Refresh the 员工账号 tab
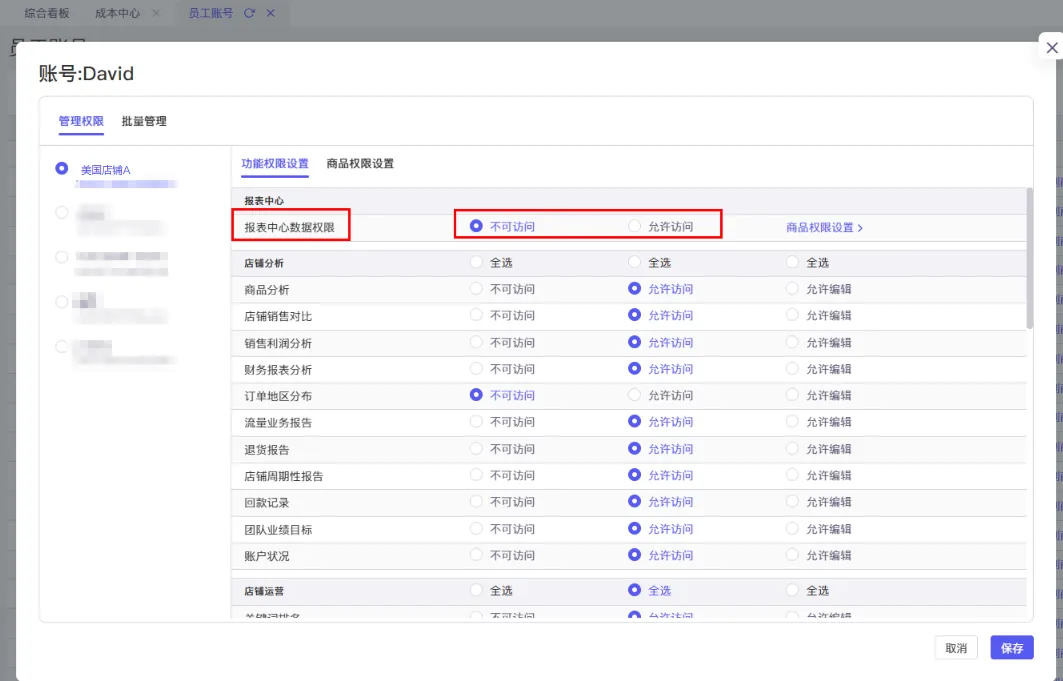The width and height of the screenshot is (1063, 681). tap(249, 13)
